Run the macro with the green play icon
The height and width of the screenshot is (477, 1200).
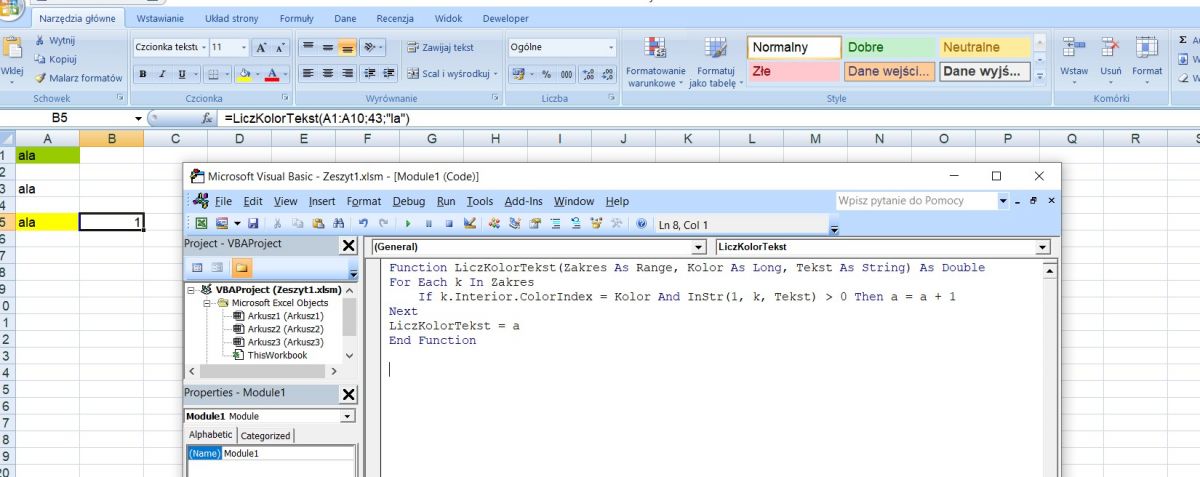(x=408, y=224)
